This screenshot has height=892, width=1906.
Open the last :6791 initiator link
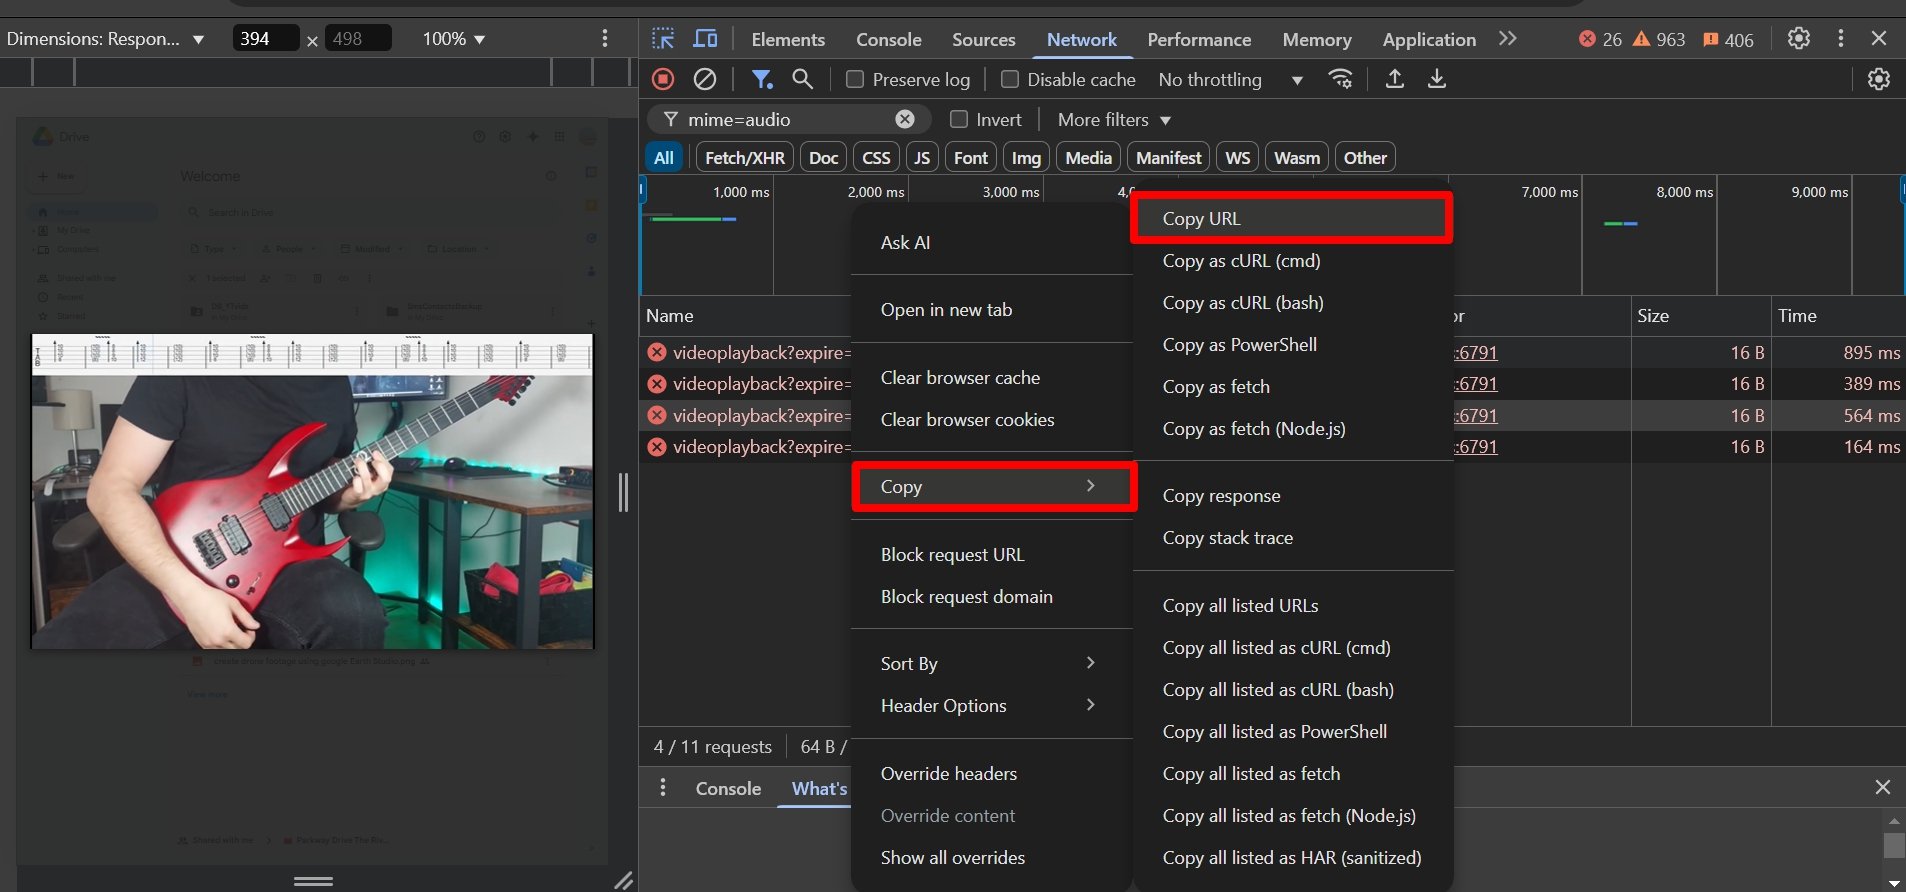[x=1476, y=446]
